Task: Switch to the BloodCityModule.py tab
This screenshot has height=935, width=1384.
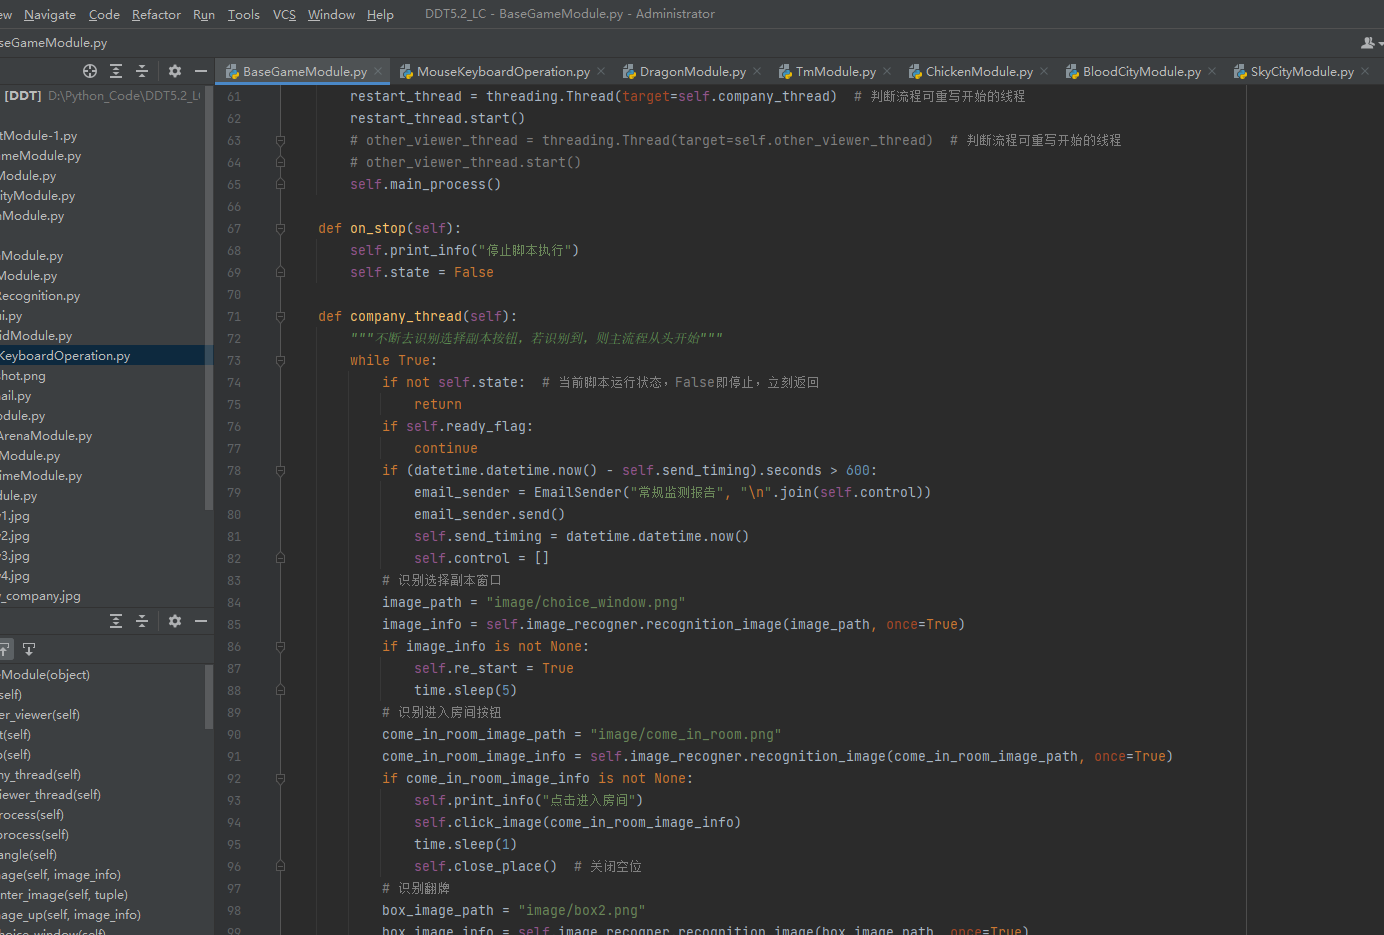Action: pos(1141,71)
